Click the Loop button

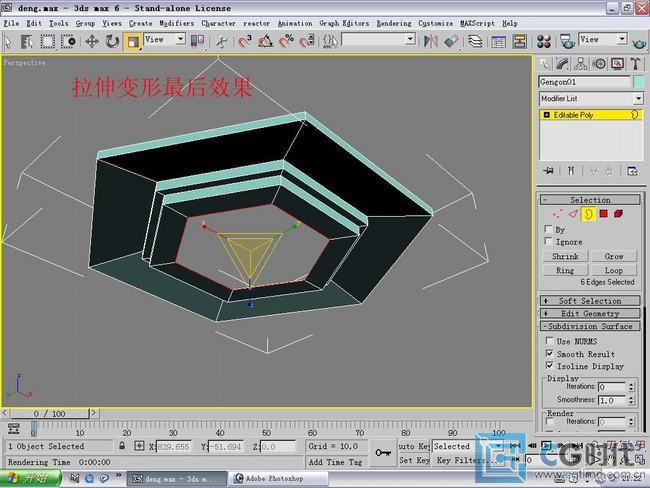click(614, 270)
